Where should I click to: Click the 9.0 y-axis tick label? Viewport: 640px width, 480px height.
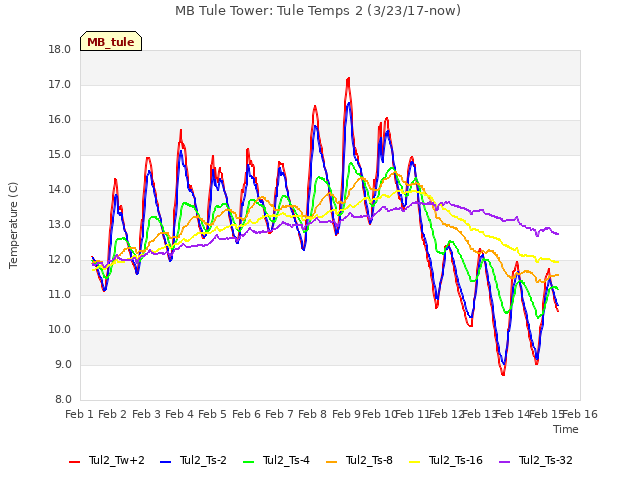[63, 365]
